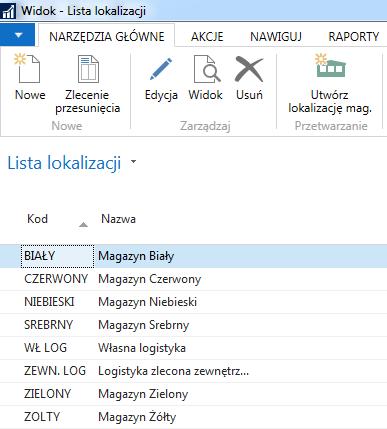Open the blue application menu dropdown
The image size is (387, 429).
(x=17, y=34)
